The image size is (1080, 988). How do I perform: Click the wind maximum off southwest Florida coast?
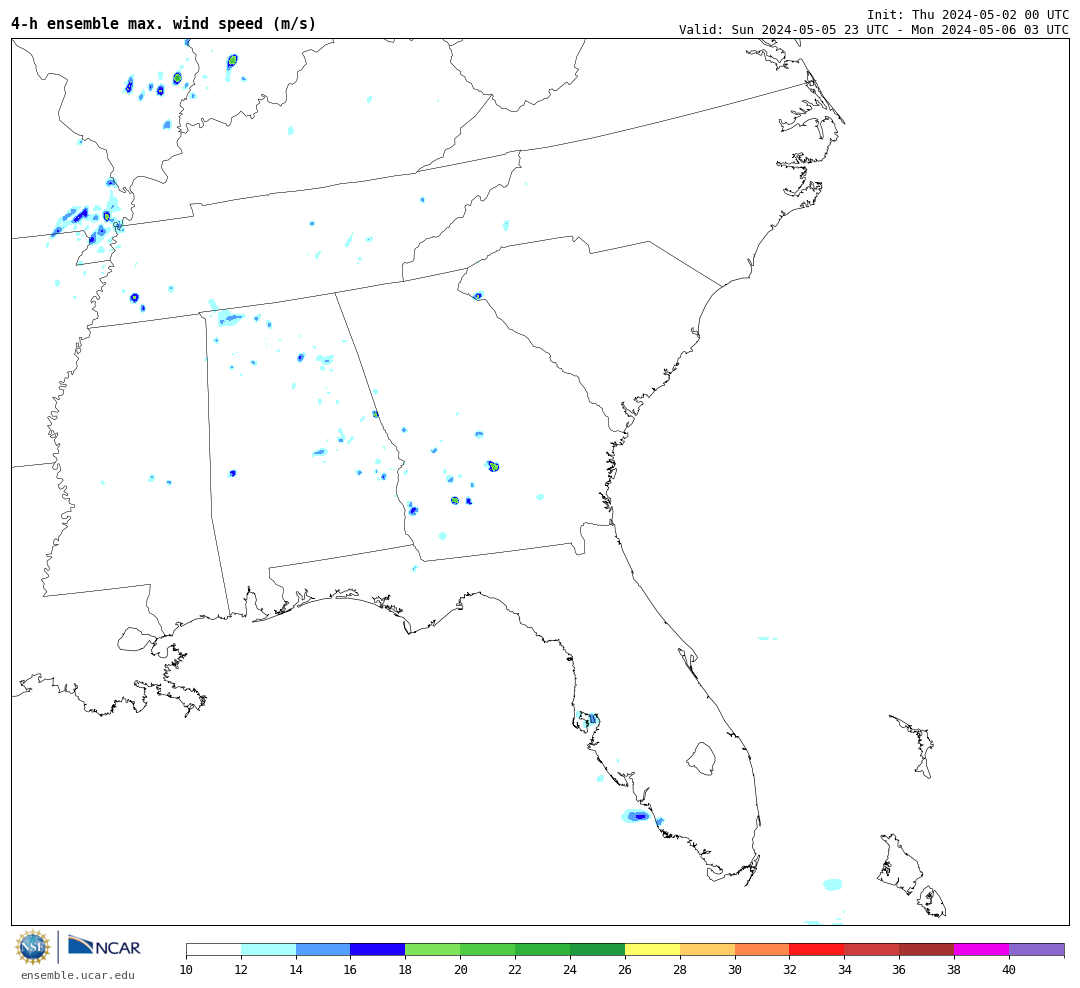pyautogui.click(x=636, y=816)
